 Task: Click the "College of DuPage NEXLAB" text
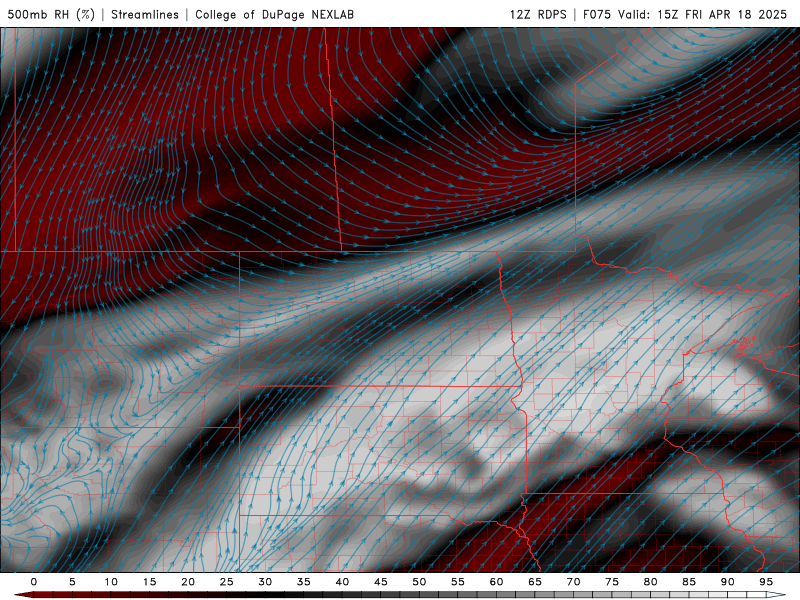[x=274, y=14]
